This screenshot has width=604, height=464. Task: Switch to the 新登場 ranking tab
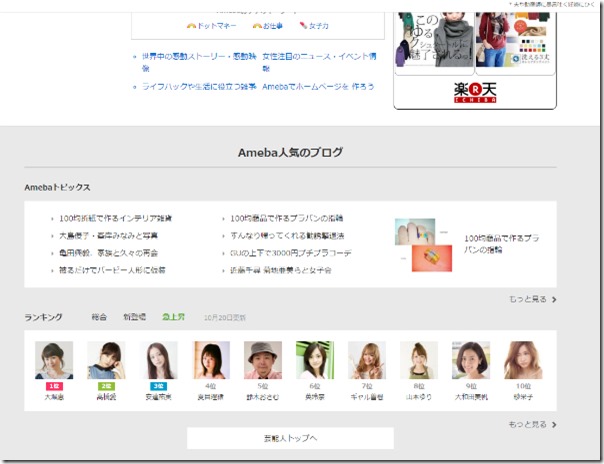pos(134,317)
